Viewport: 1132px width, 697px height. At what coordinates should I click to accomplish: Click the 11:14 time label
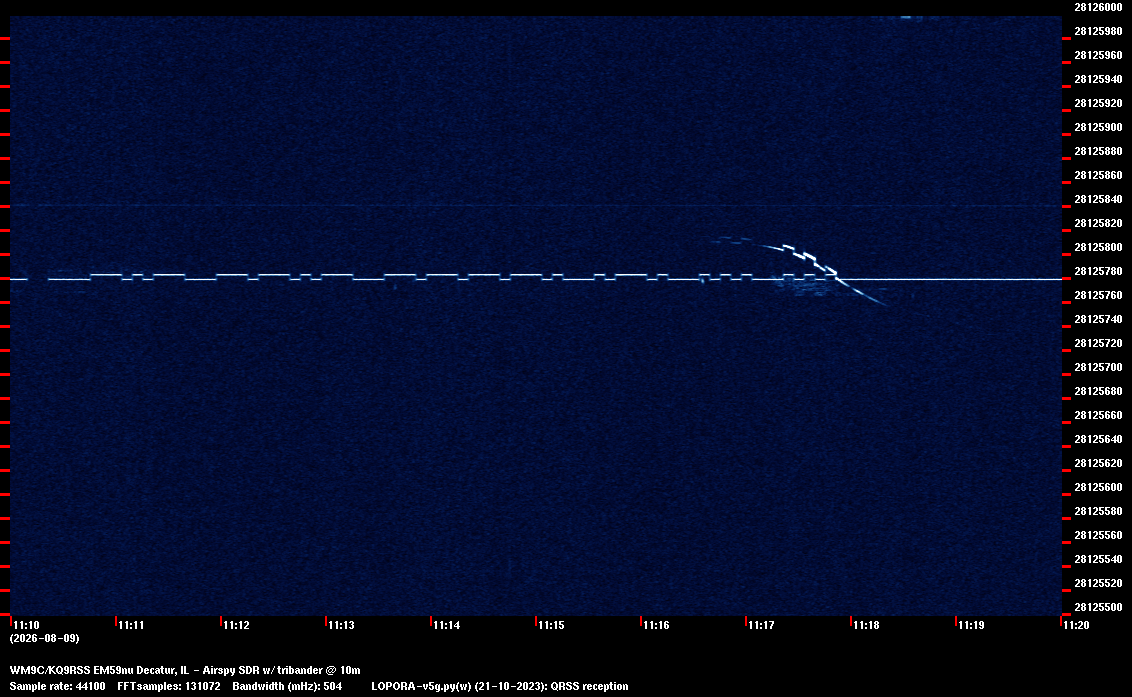(x=446, y=625)
